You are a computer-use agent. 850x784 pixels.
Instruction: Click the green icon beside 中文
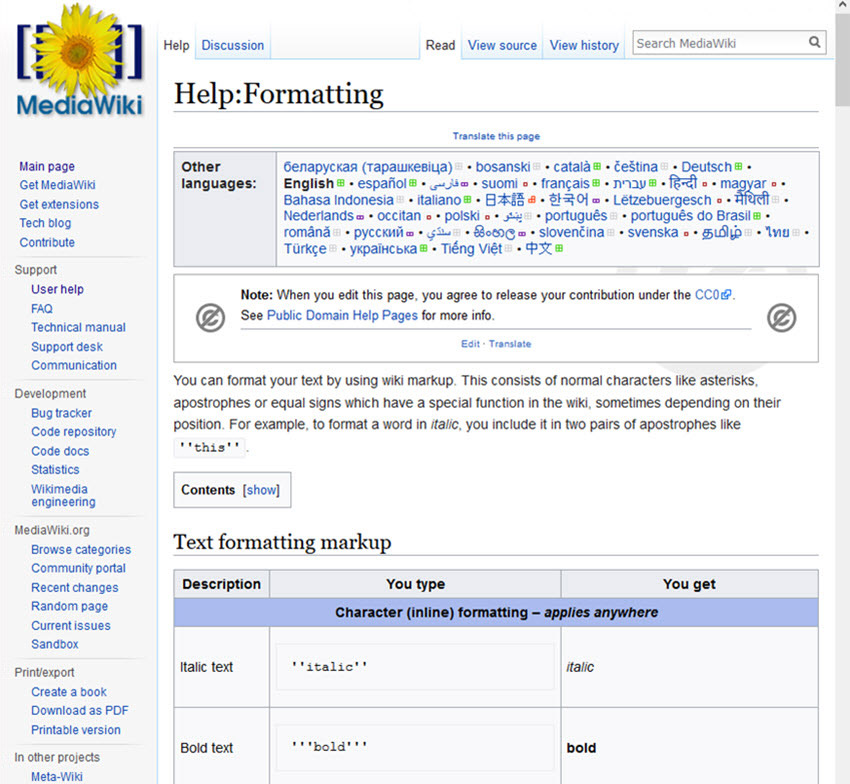click(x=560, y=248)
